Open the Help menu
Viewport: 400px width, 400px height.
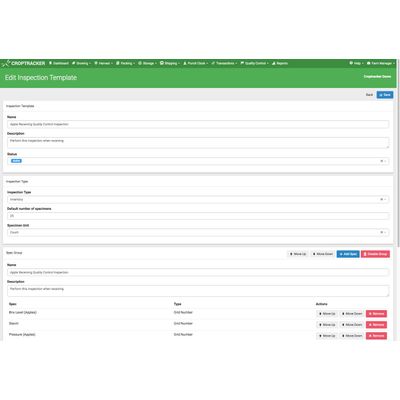(356, 63)
